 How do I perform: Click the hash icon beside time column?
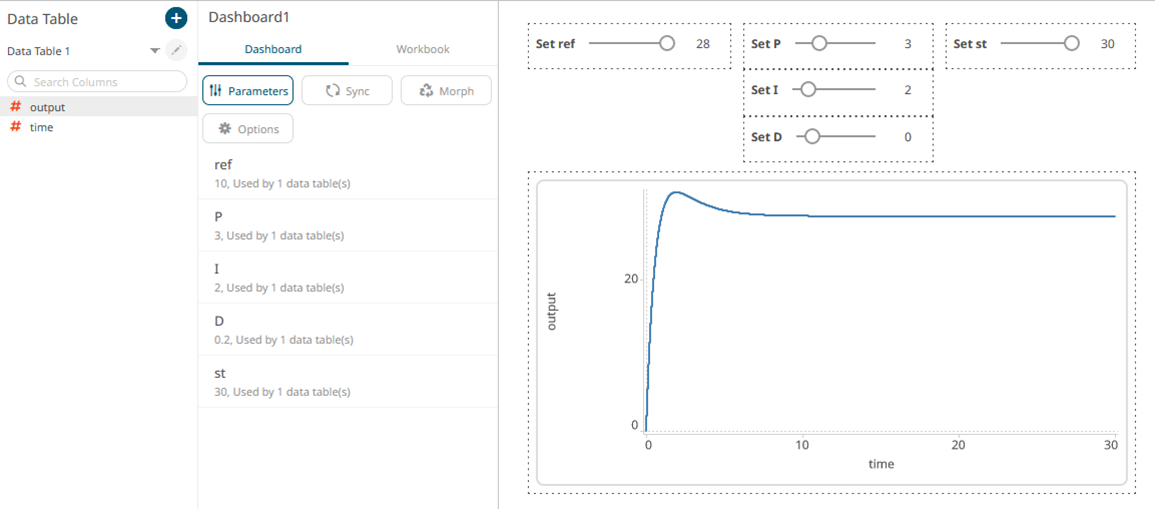[x=15, y=127]
